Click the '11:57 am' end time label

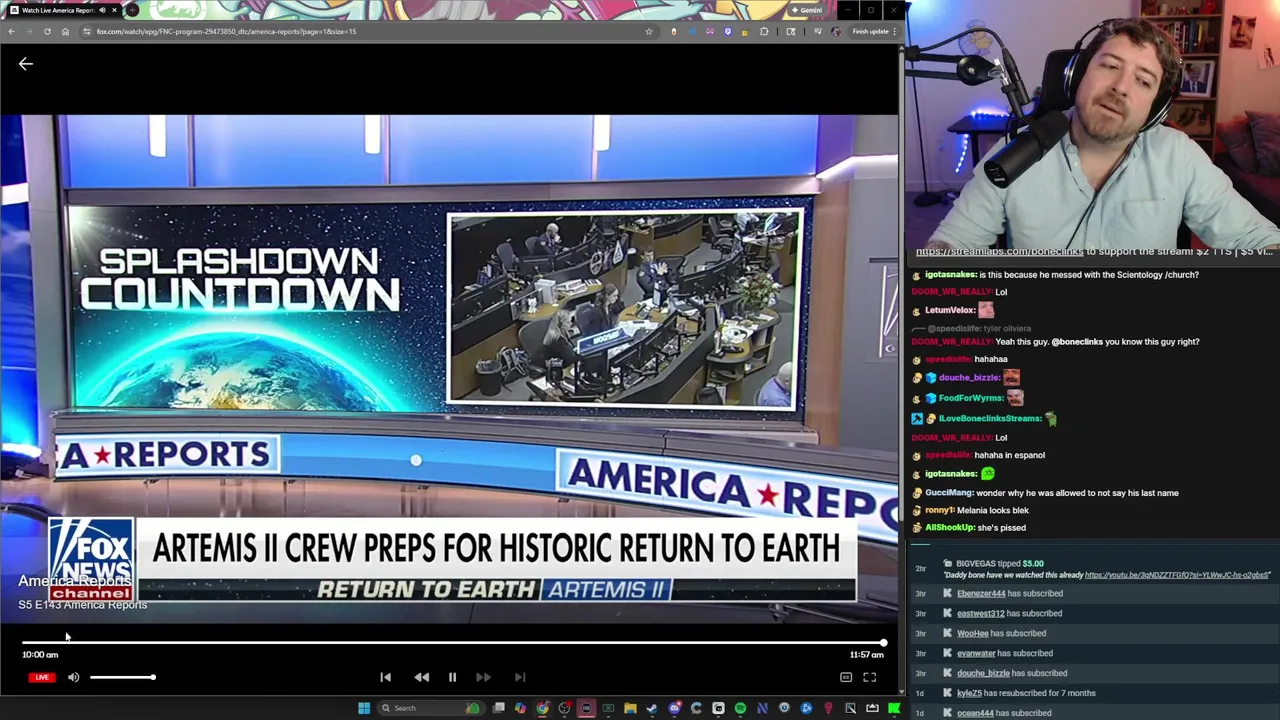click(x=866, y=655)
